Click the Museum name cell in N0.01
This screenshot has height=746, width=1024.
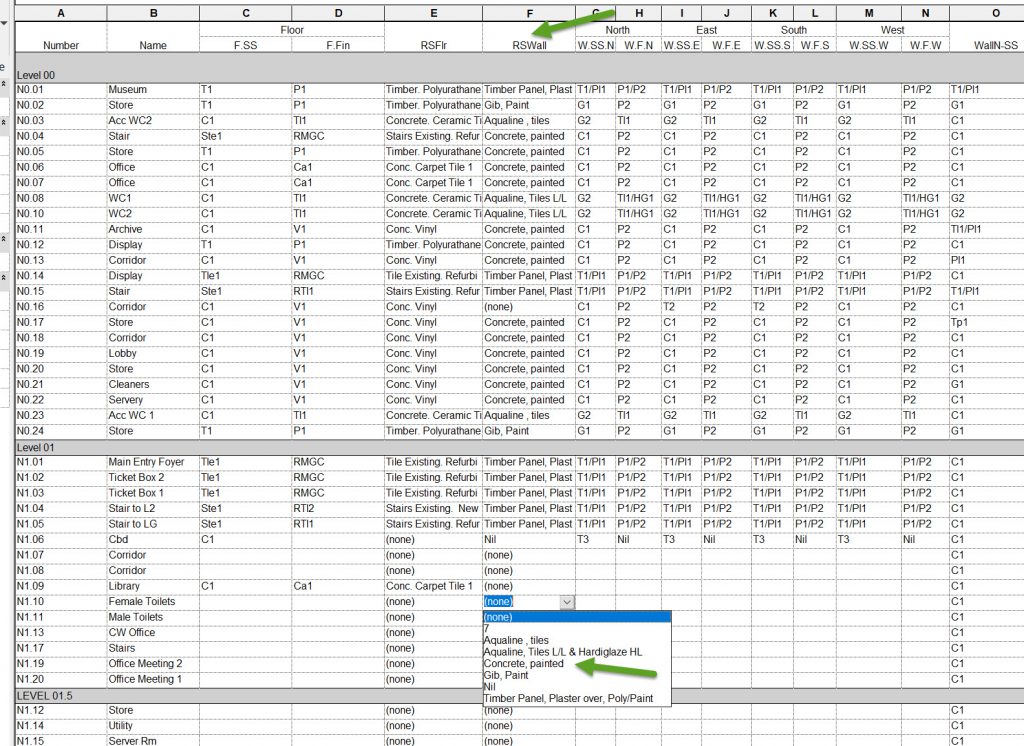(153, 90)
